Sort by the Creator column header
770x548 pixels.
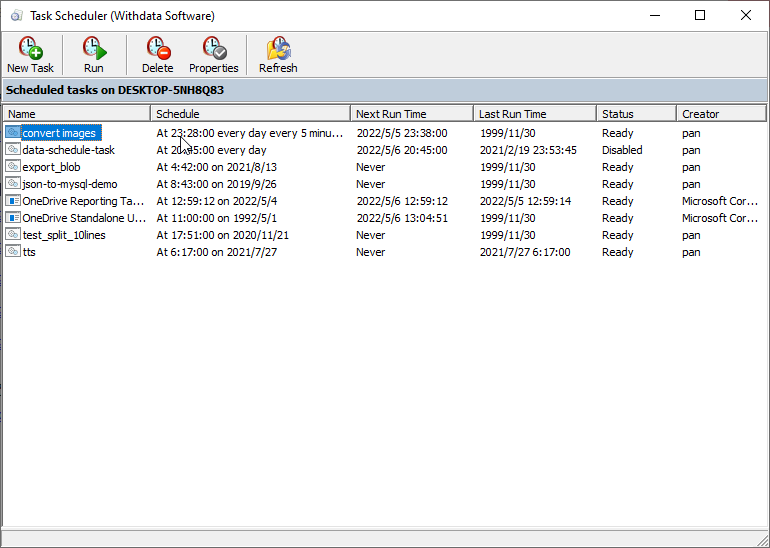[721, 114]
